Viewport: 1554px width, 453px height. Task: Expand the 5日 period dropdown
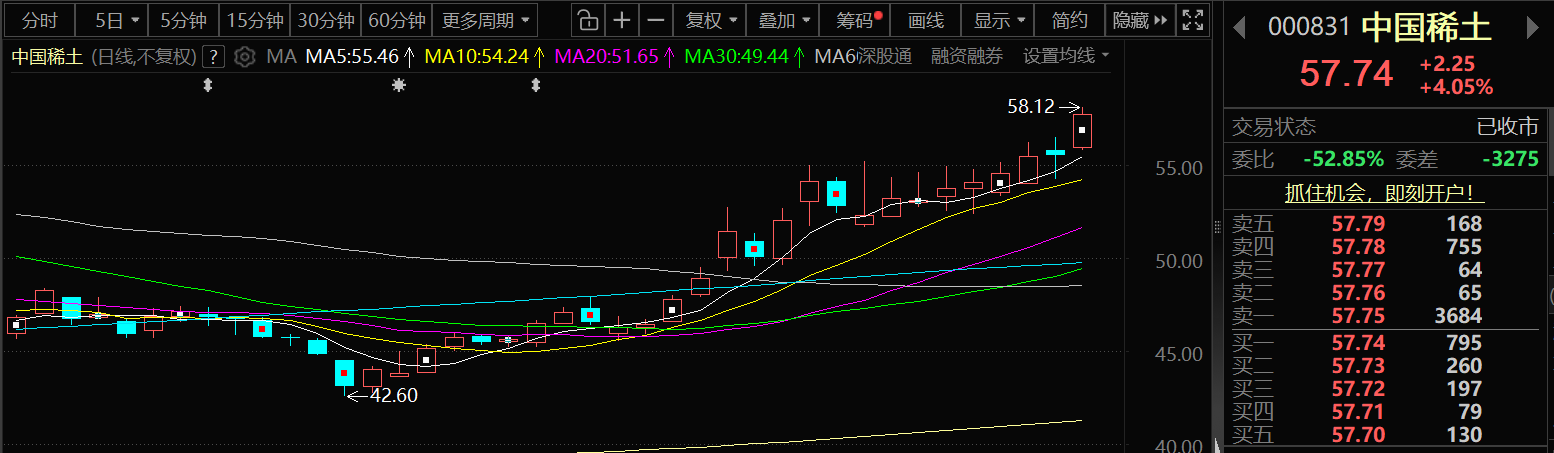(117, 20)
